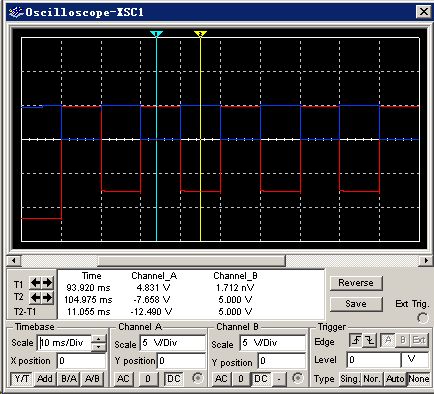Switch to B/A display mode
Viewport: 434px width, 394px height.
[x=69, y=379]
